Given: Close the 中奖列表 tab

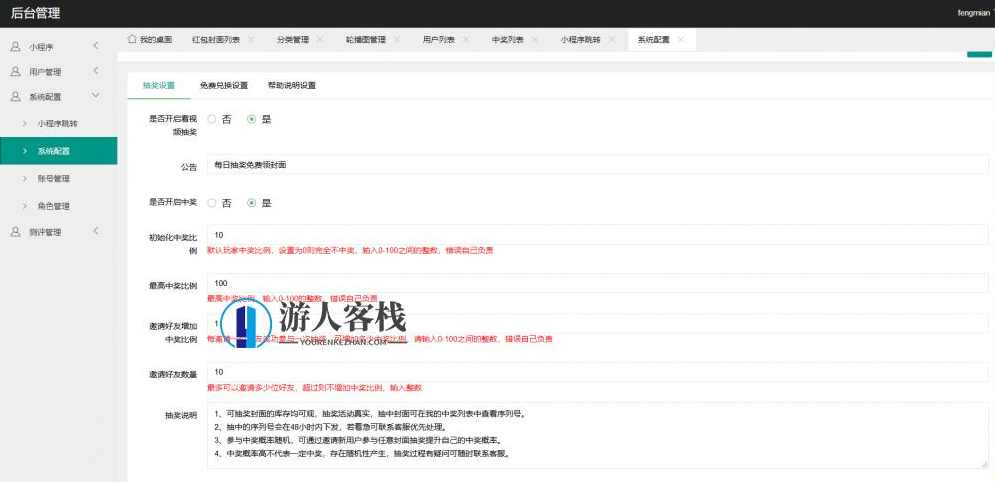Looking at the screenshot, I should click(x=534, y=39).
